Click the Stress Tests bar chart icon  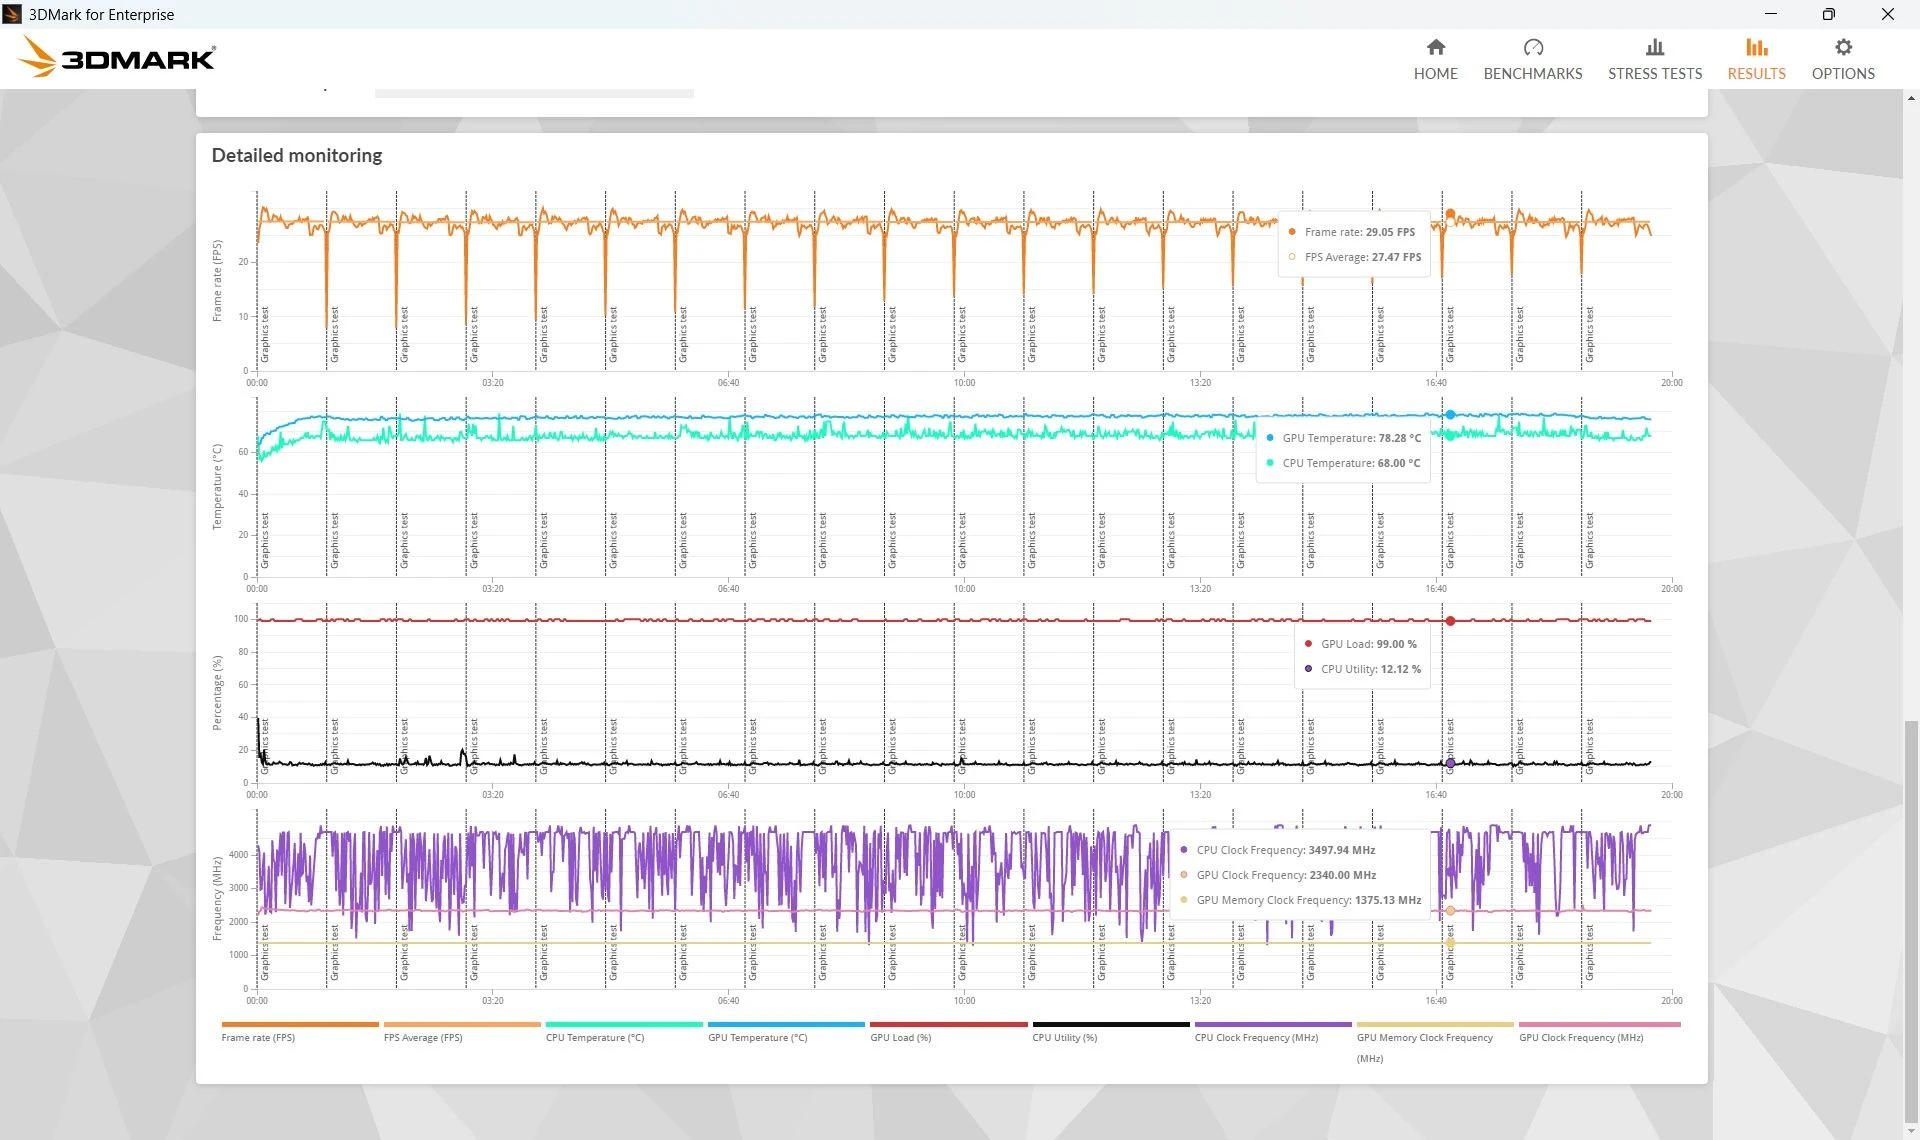(1654, 47)
